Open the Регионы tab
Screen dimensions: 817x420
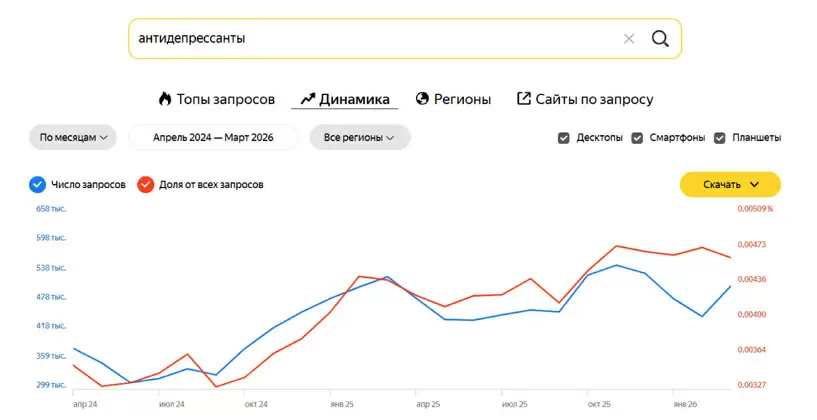tap(462, 99)
